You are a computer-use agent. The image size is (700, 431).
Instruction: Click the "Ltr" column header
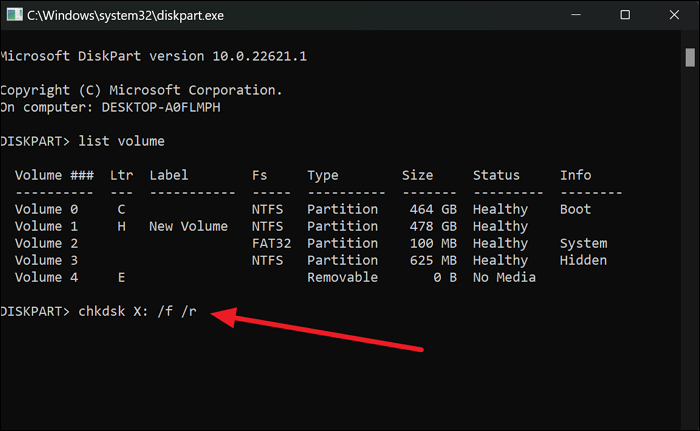pos(122,176)
